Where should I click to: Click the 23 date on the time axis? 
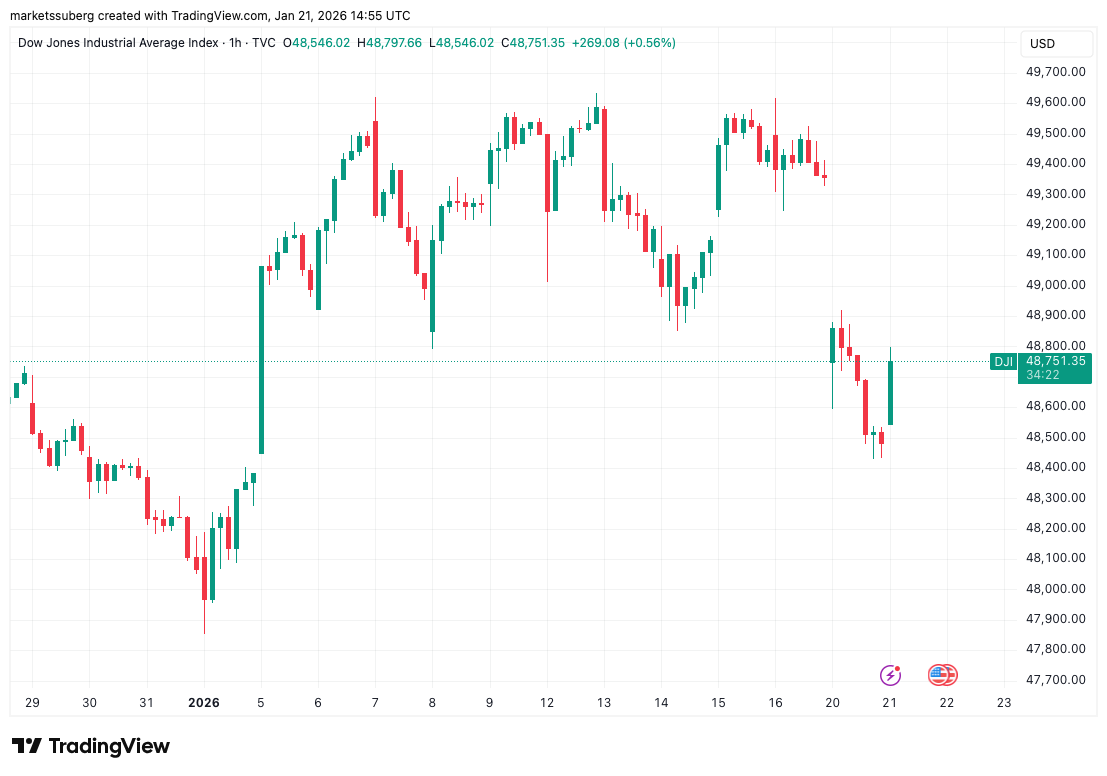click(1004, 702)
